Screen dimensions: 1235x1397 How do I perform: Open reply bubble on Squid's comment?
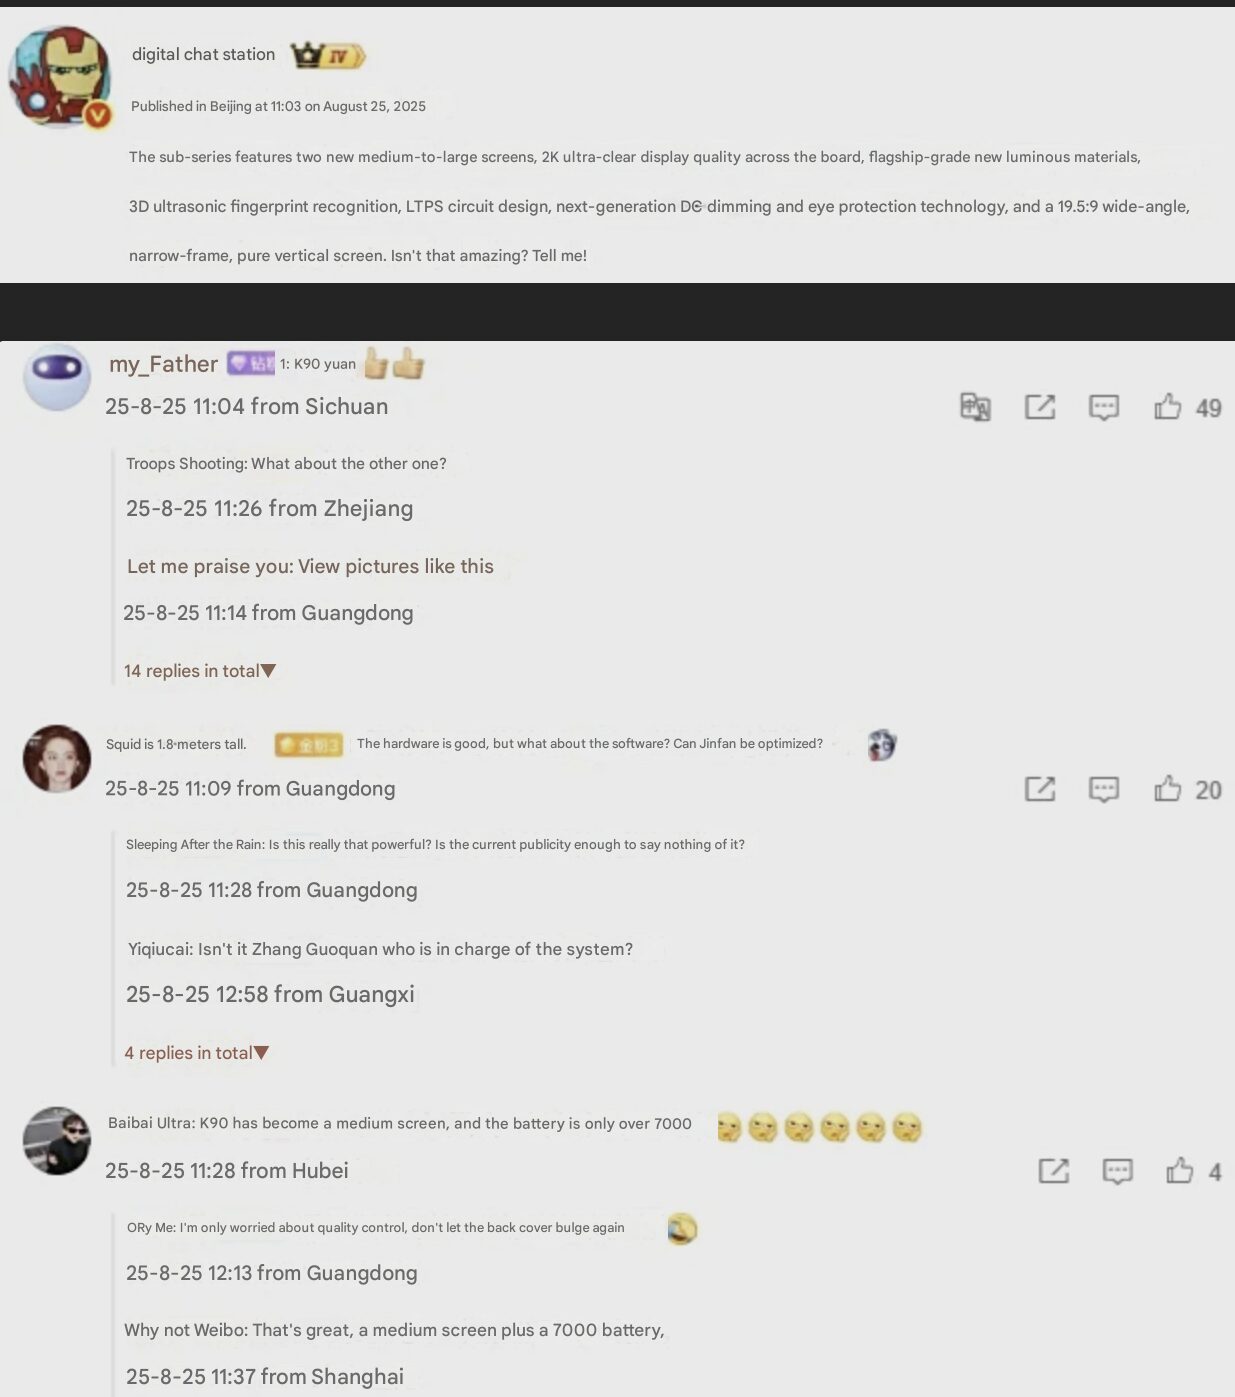pos(1104,790)
